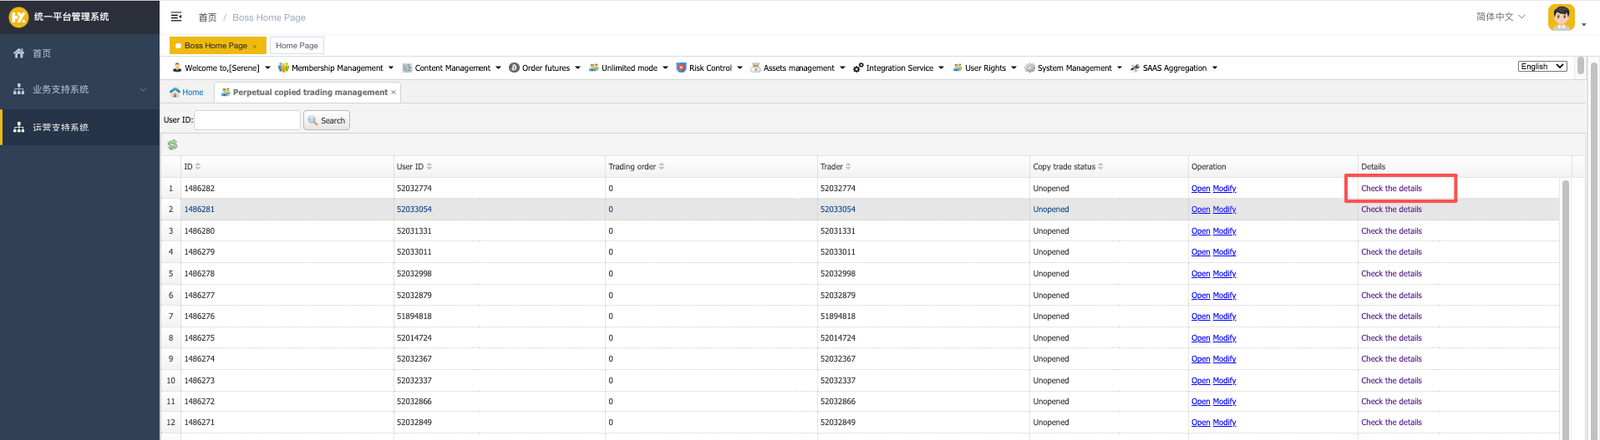
Task: Focus the User ID input field
Action: pos(247,121)
